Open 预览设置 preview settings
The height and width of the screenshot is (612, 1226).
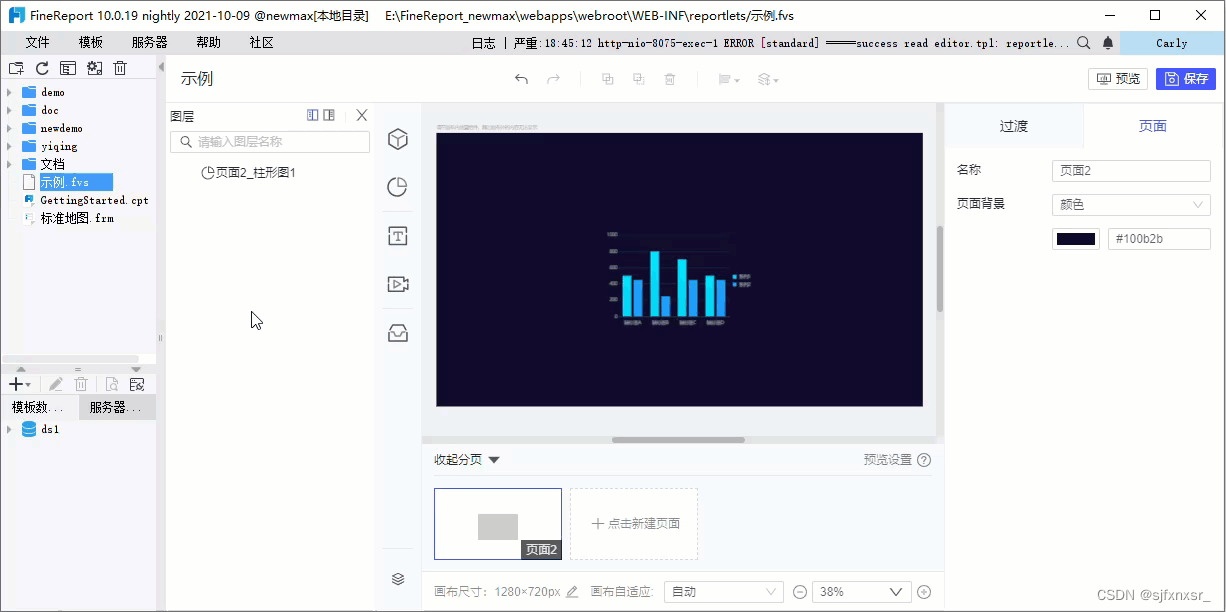pyautogui.click(x=897, y=460)
